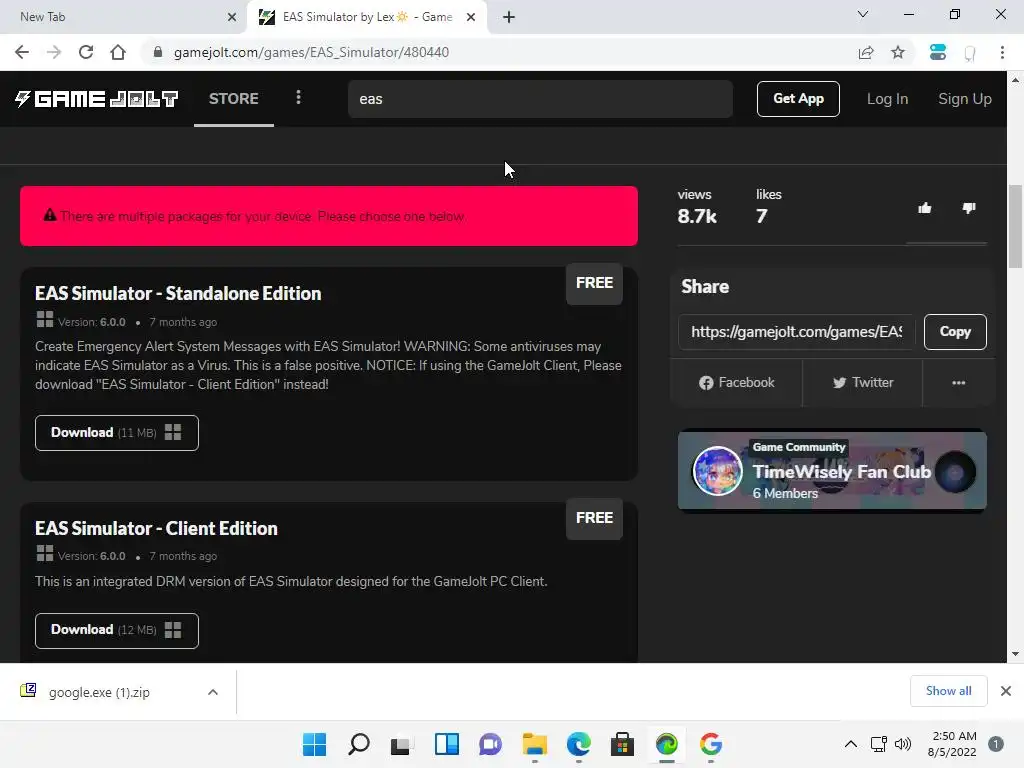Go forward in browser history
The image size is (1024, 768).
pos(54,52)
